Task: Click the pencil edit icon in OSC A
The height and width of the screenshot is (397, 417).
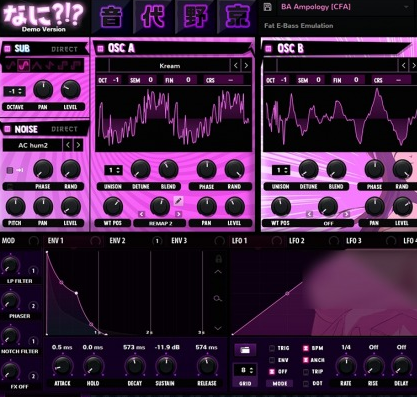Action: click(x=178, y=201)
